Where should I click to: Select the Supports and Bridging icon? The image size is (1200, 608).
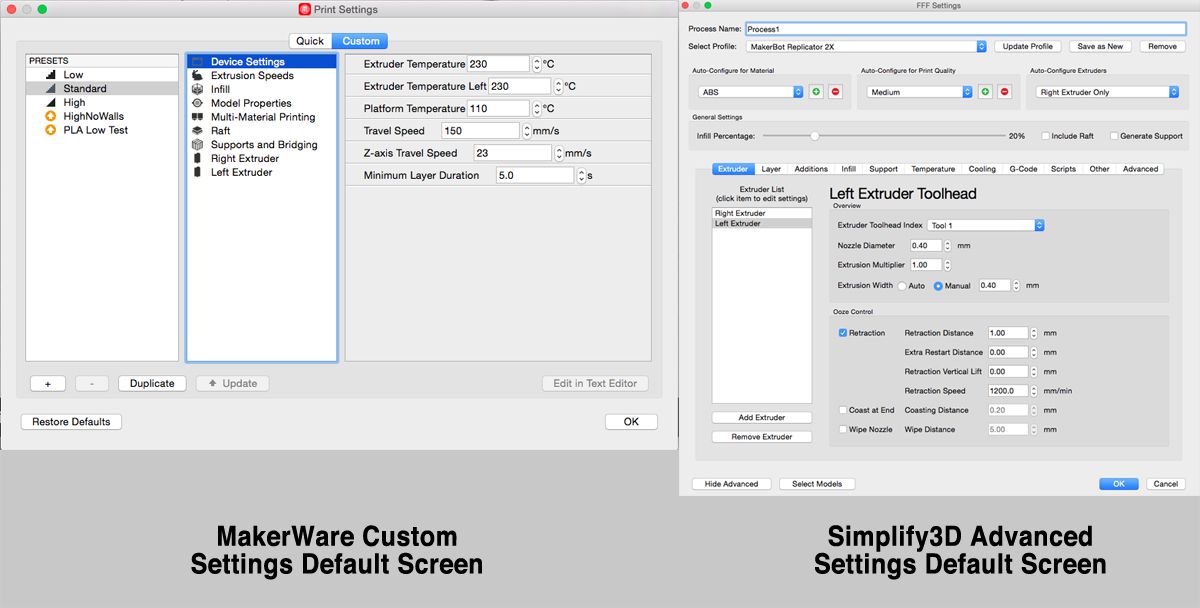[x=197, y=145]
